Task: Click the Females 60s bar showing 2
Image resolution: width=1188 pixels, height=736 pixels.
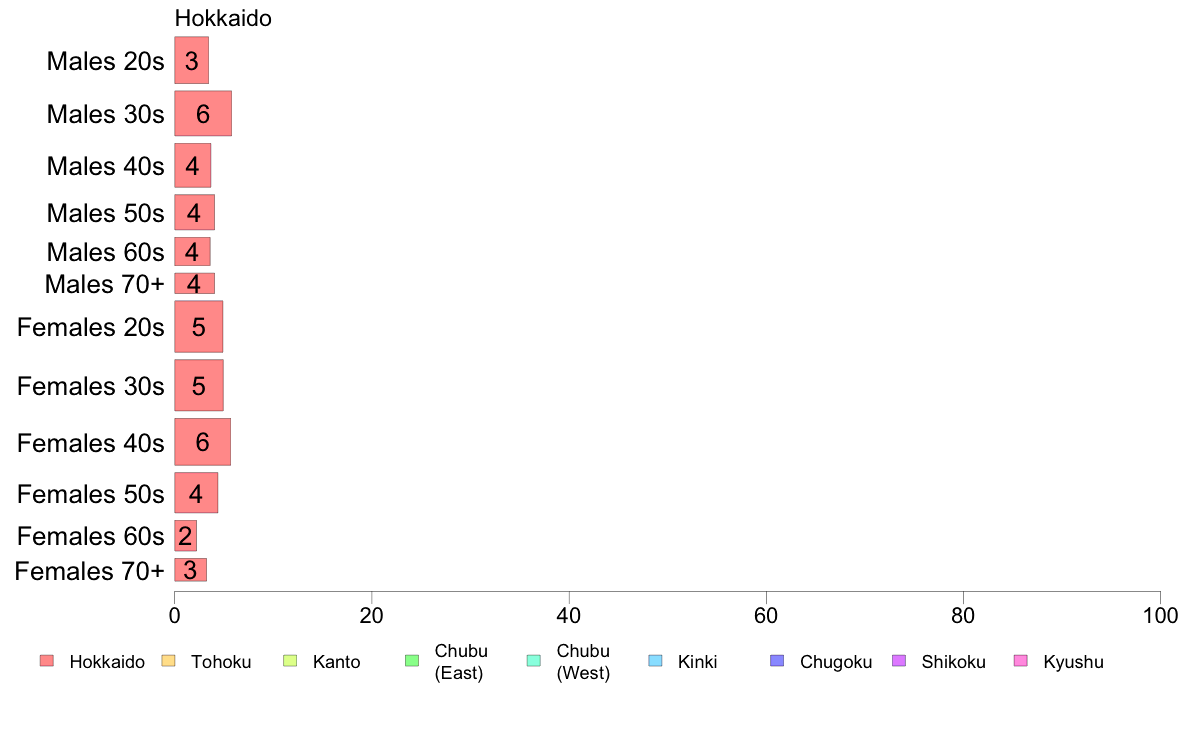Action: click(186, 536)
